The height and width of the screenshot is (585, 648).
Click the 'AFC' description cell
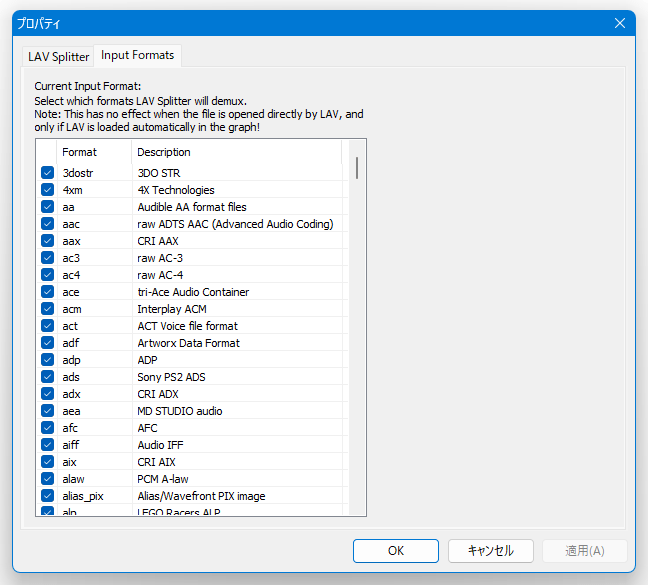[x=147, y=428]
